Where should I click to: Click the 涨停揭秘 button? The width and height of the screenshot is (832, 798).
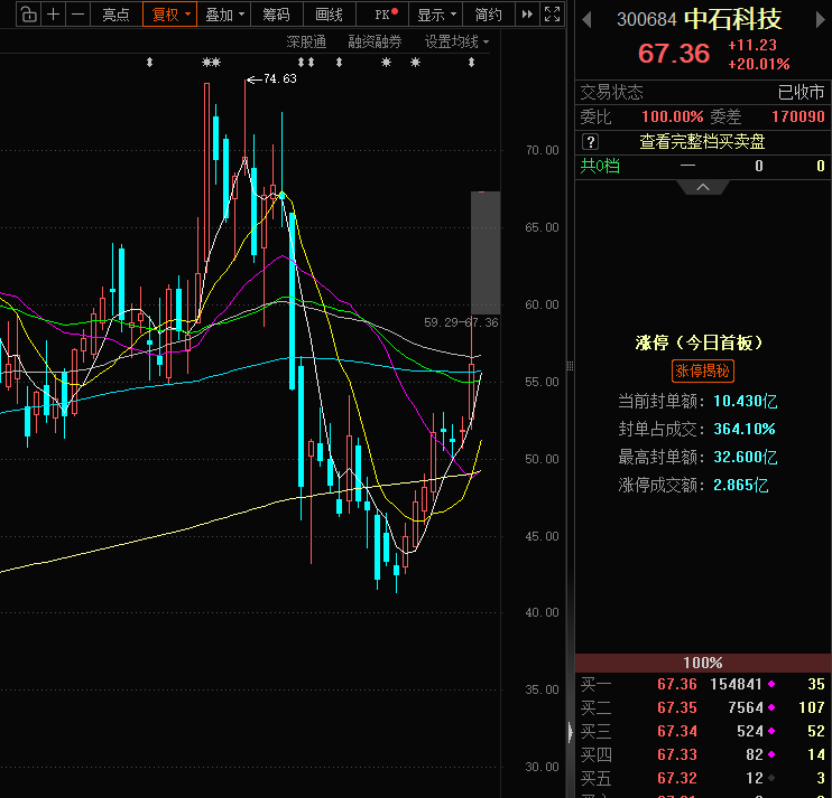[703, 370]
